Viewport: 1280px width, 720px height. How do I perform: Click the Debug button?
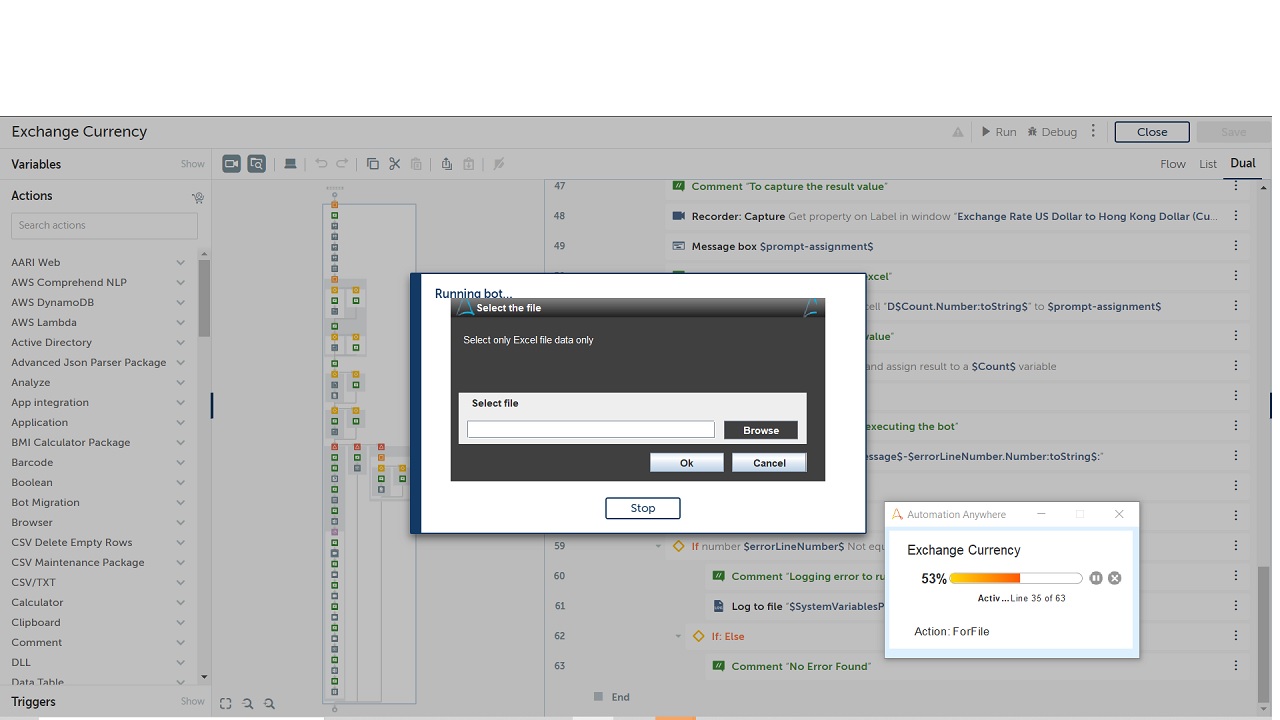(x=1052, y=132)
